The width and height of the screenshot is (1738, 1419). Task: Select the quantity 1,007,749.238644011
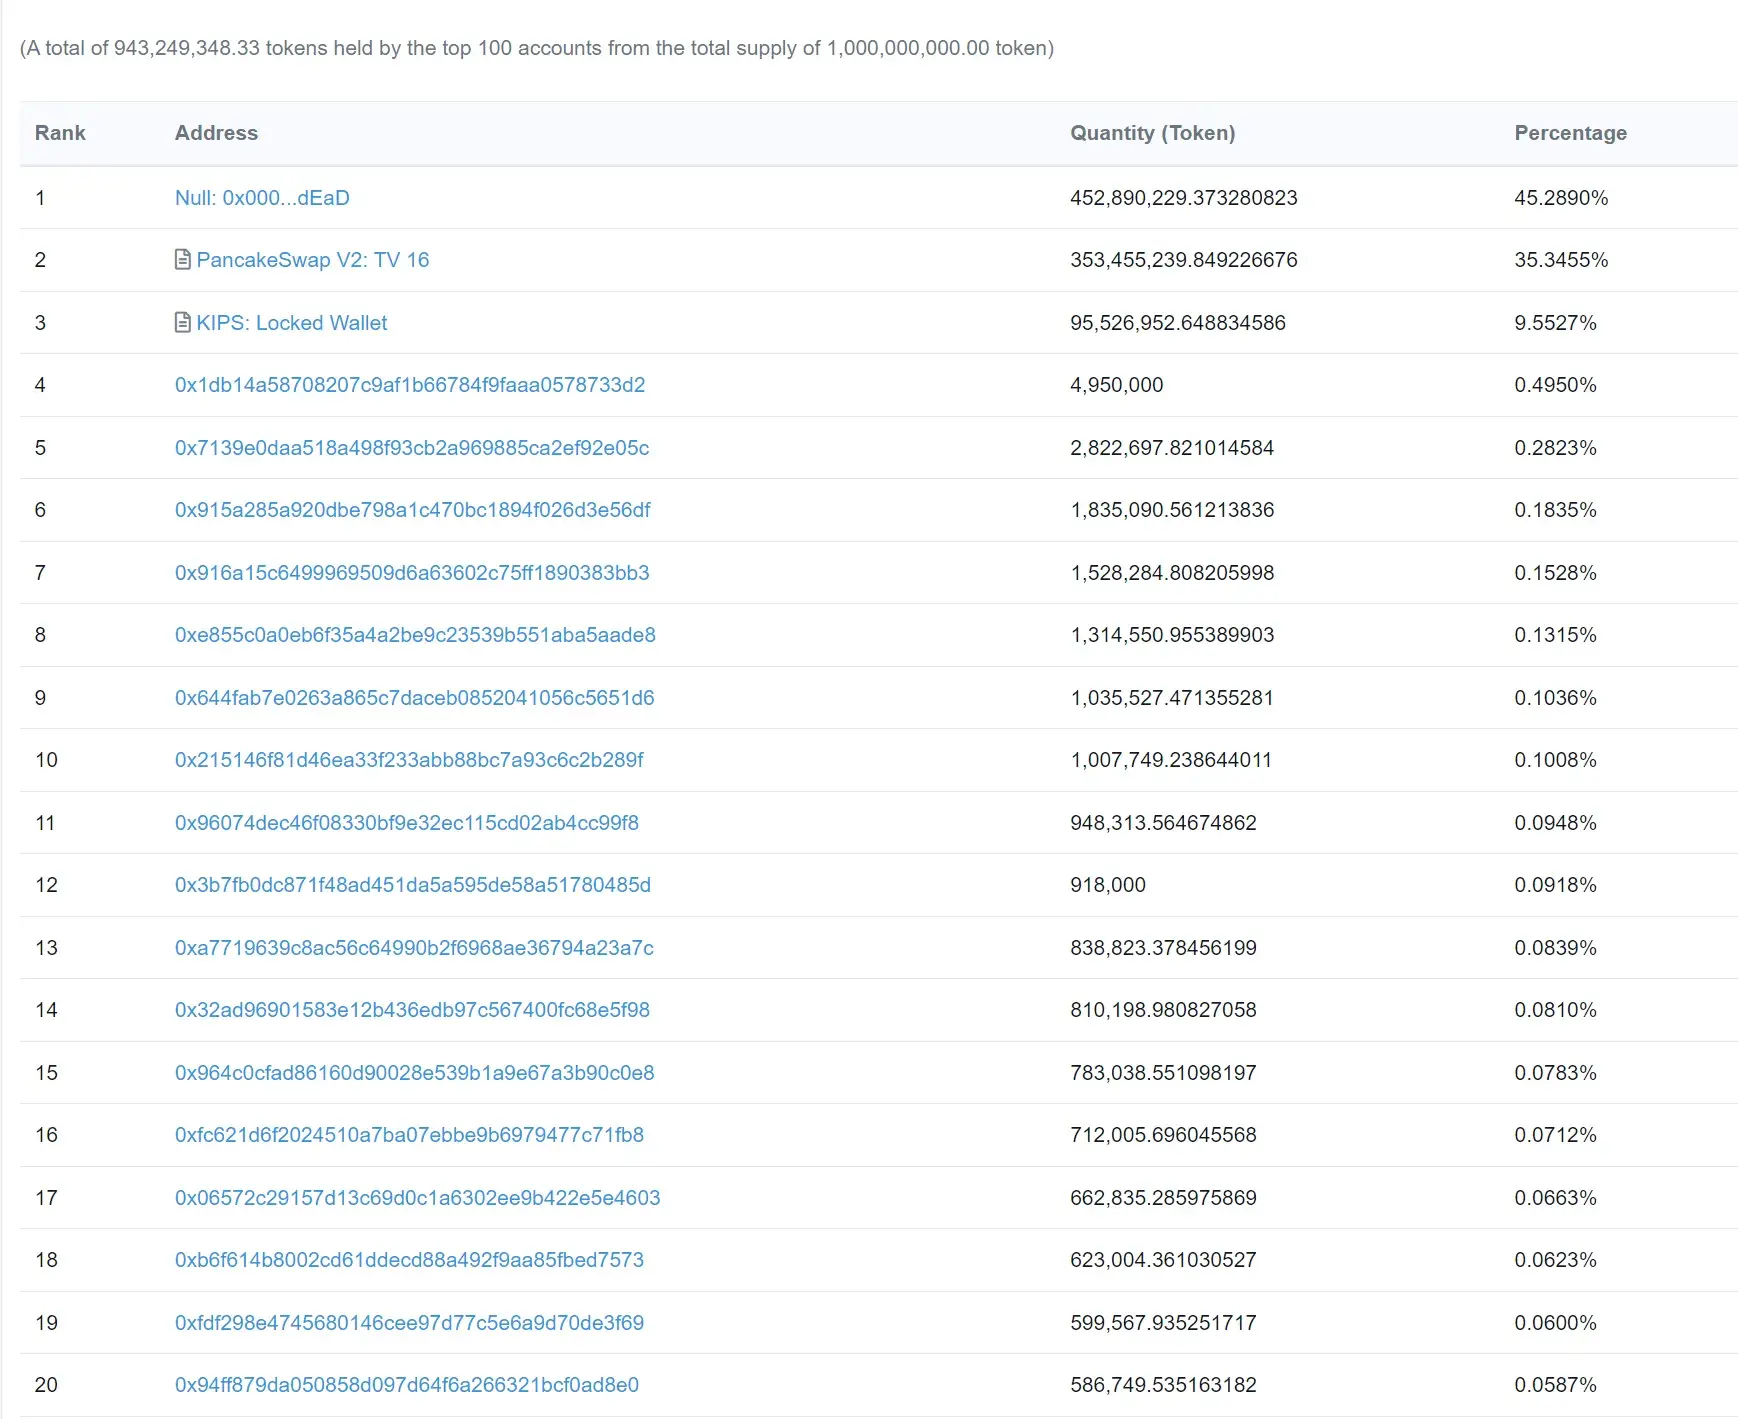[x=1171, y=760]
